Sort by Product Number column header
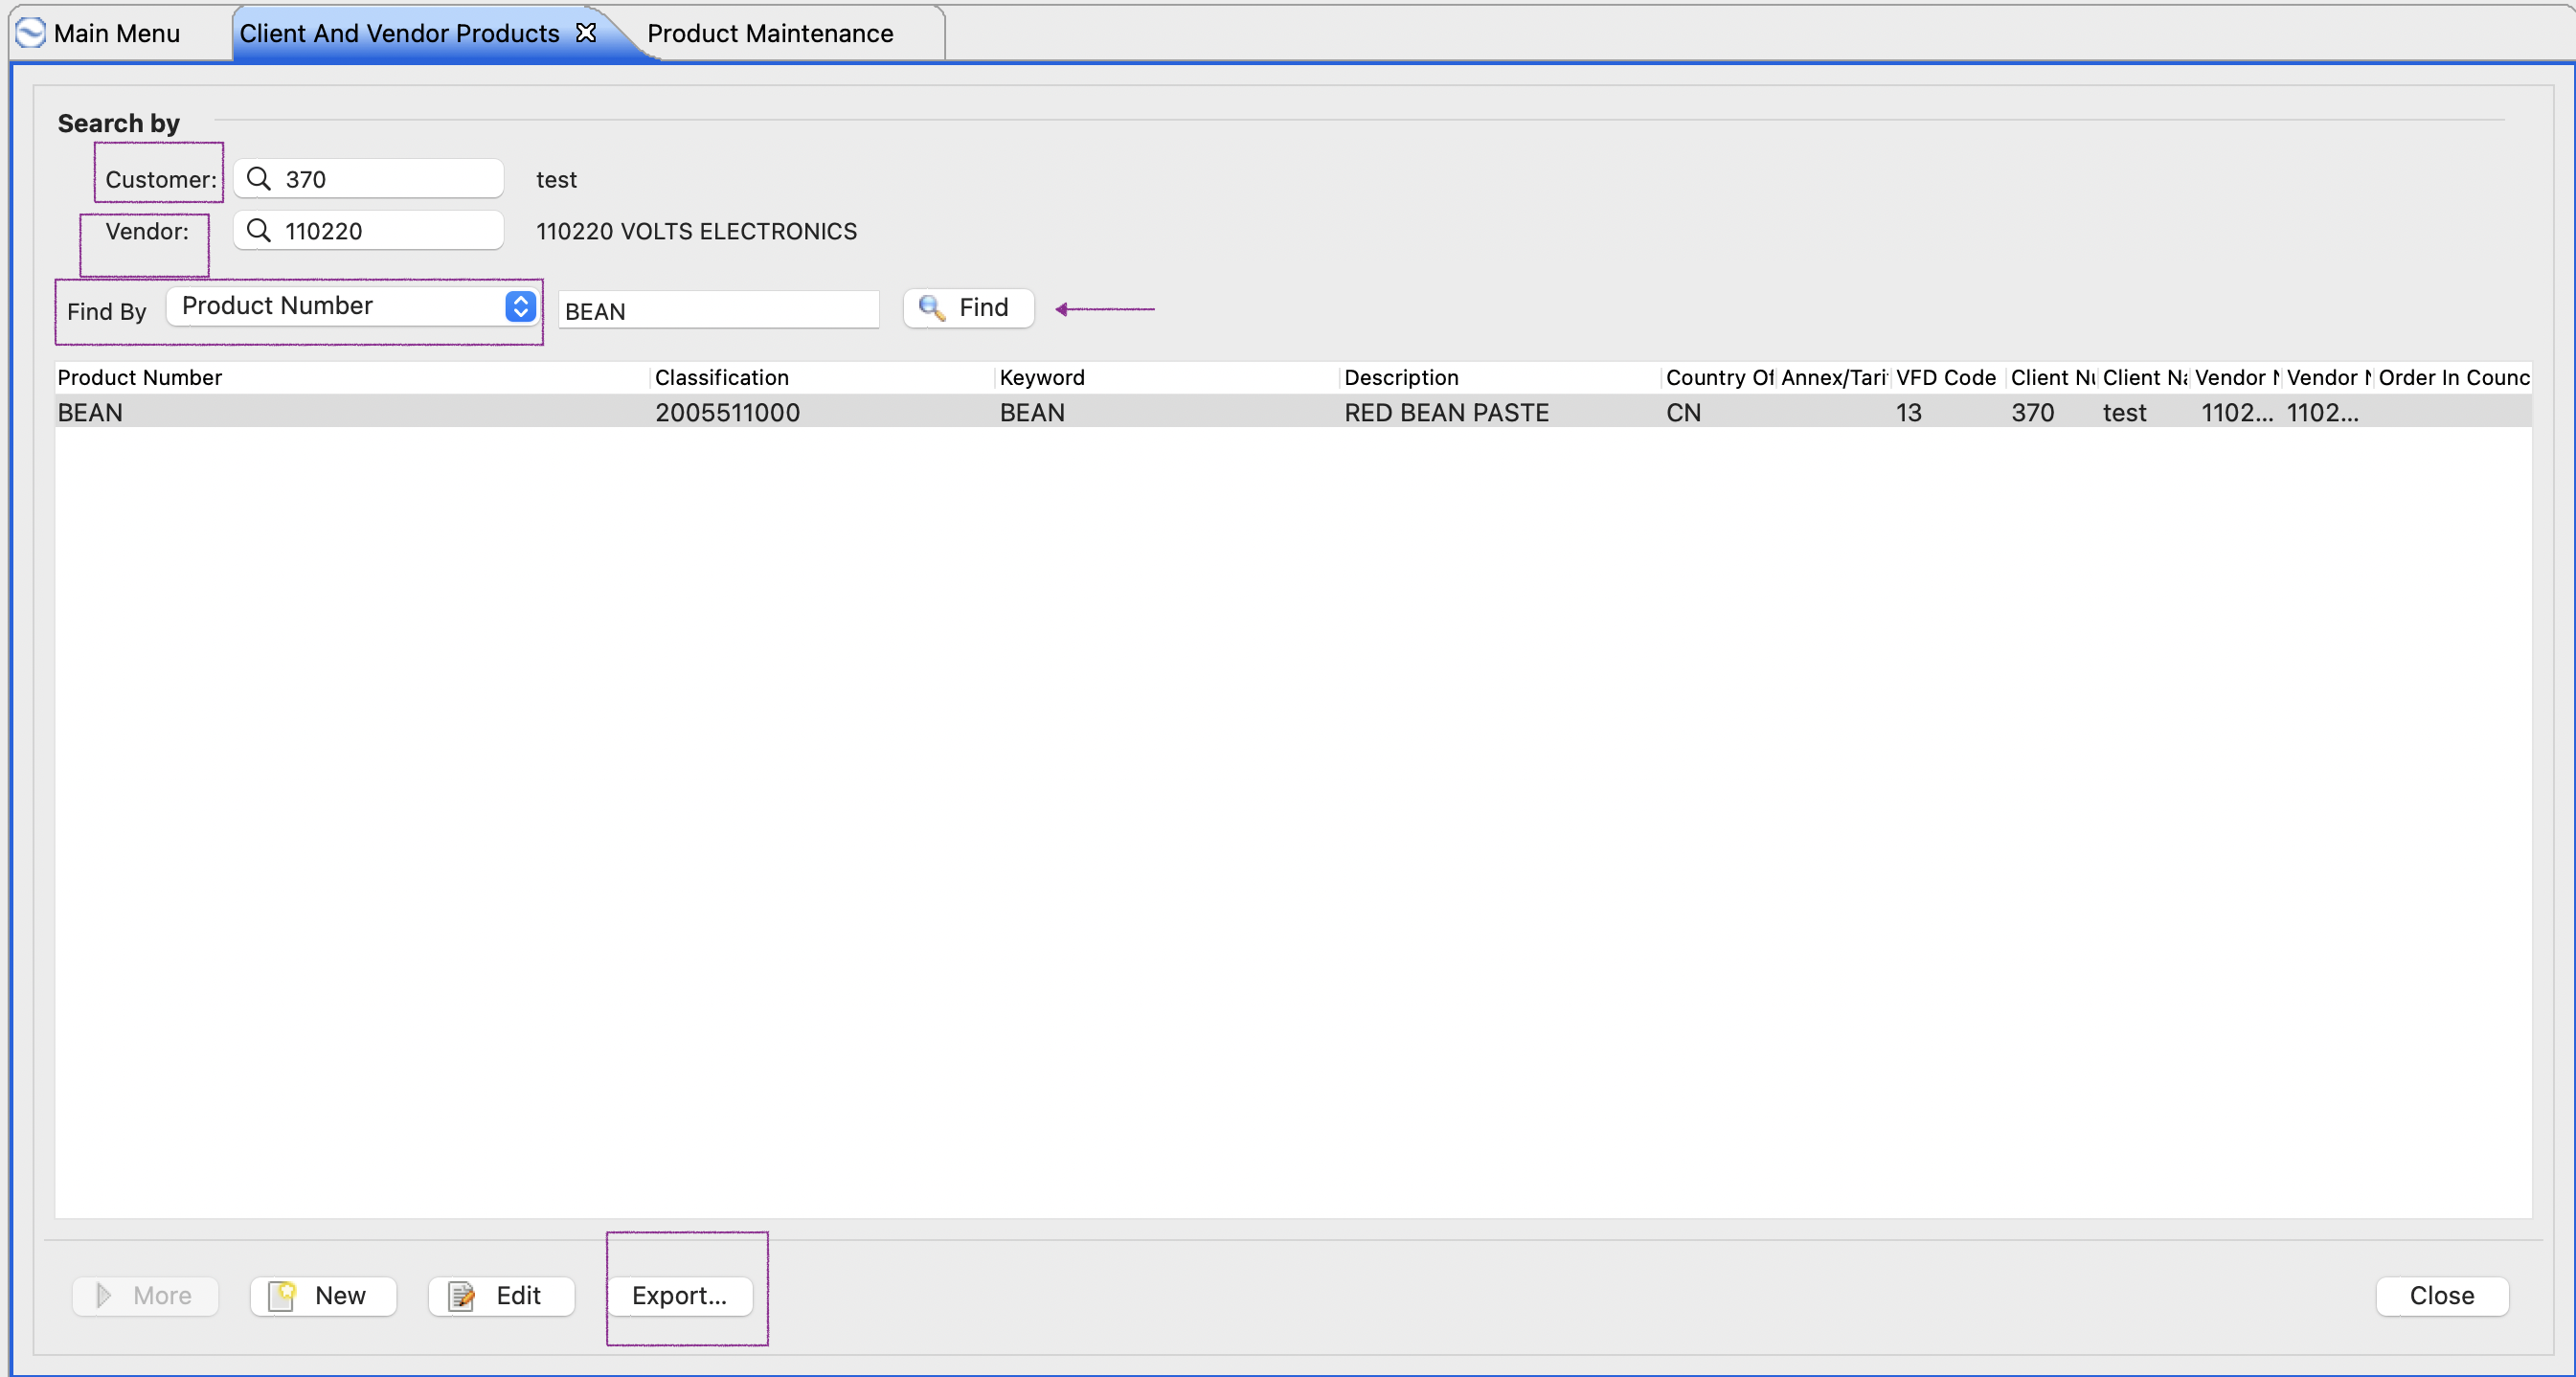The height and width of the screenshot is (1377, 2576). [x=351, y=377]
